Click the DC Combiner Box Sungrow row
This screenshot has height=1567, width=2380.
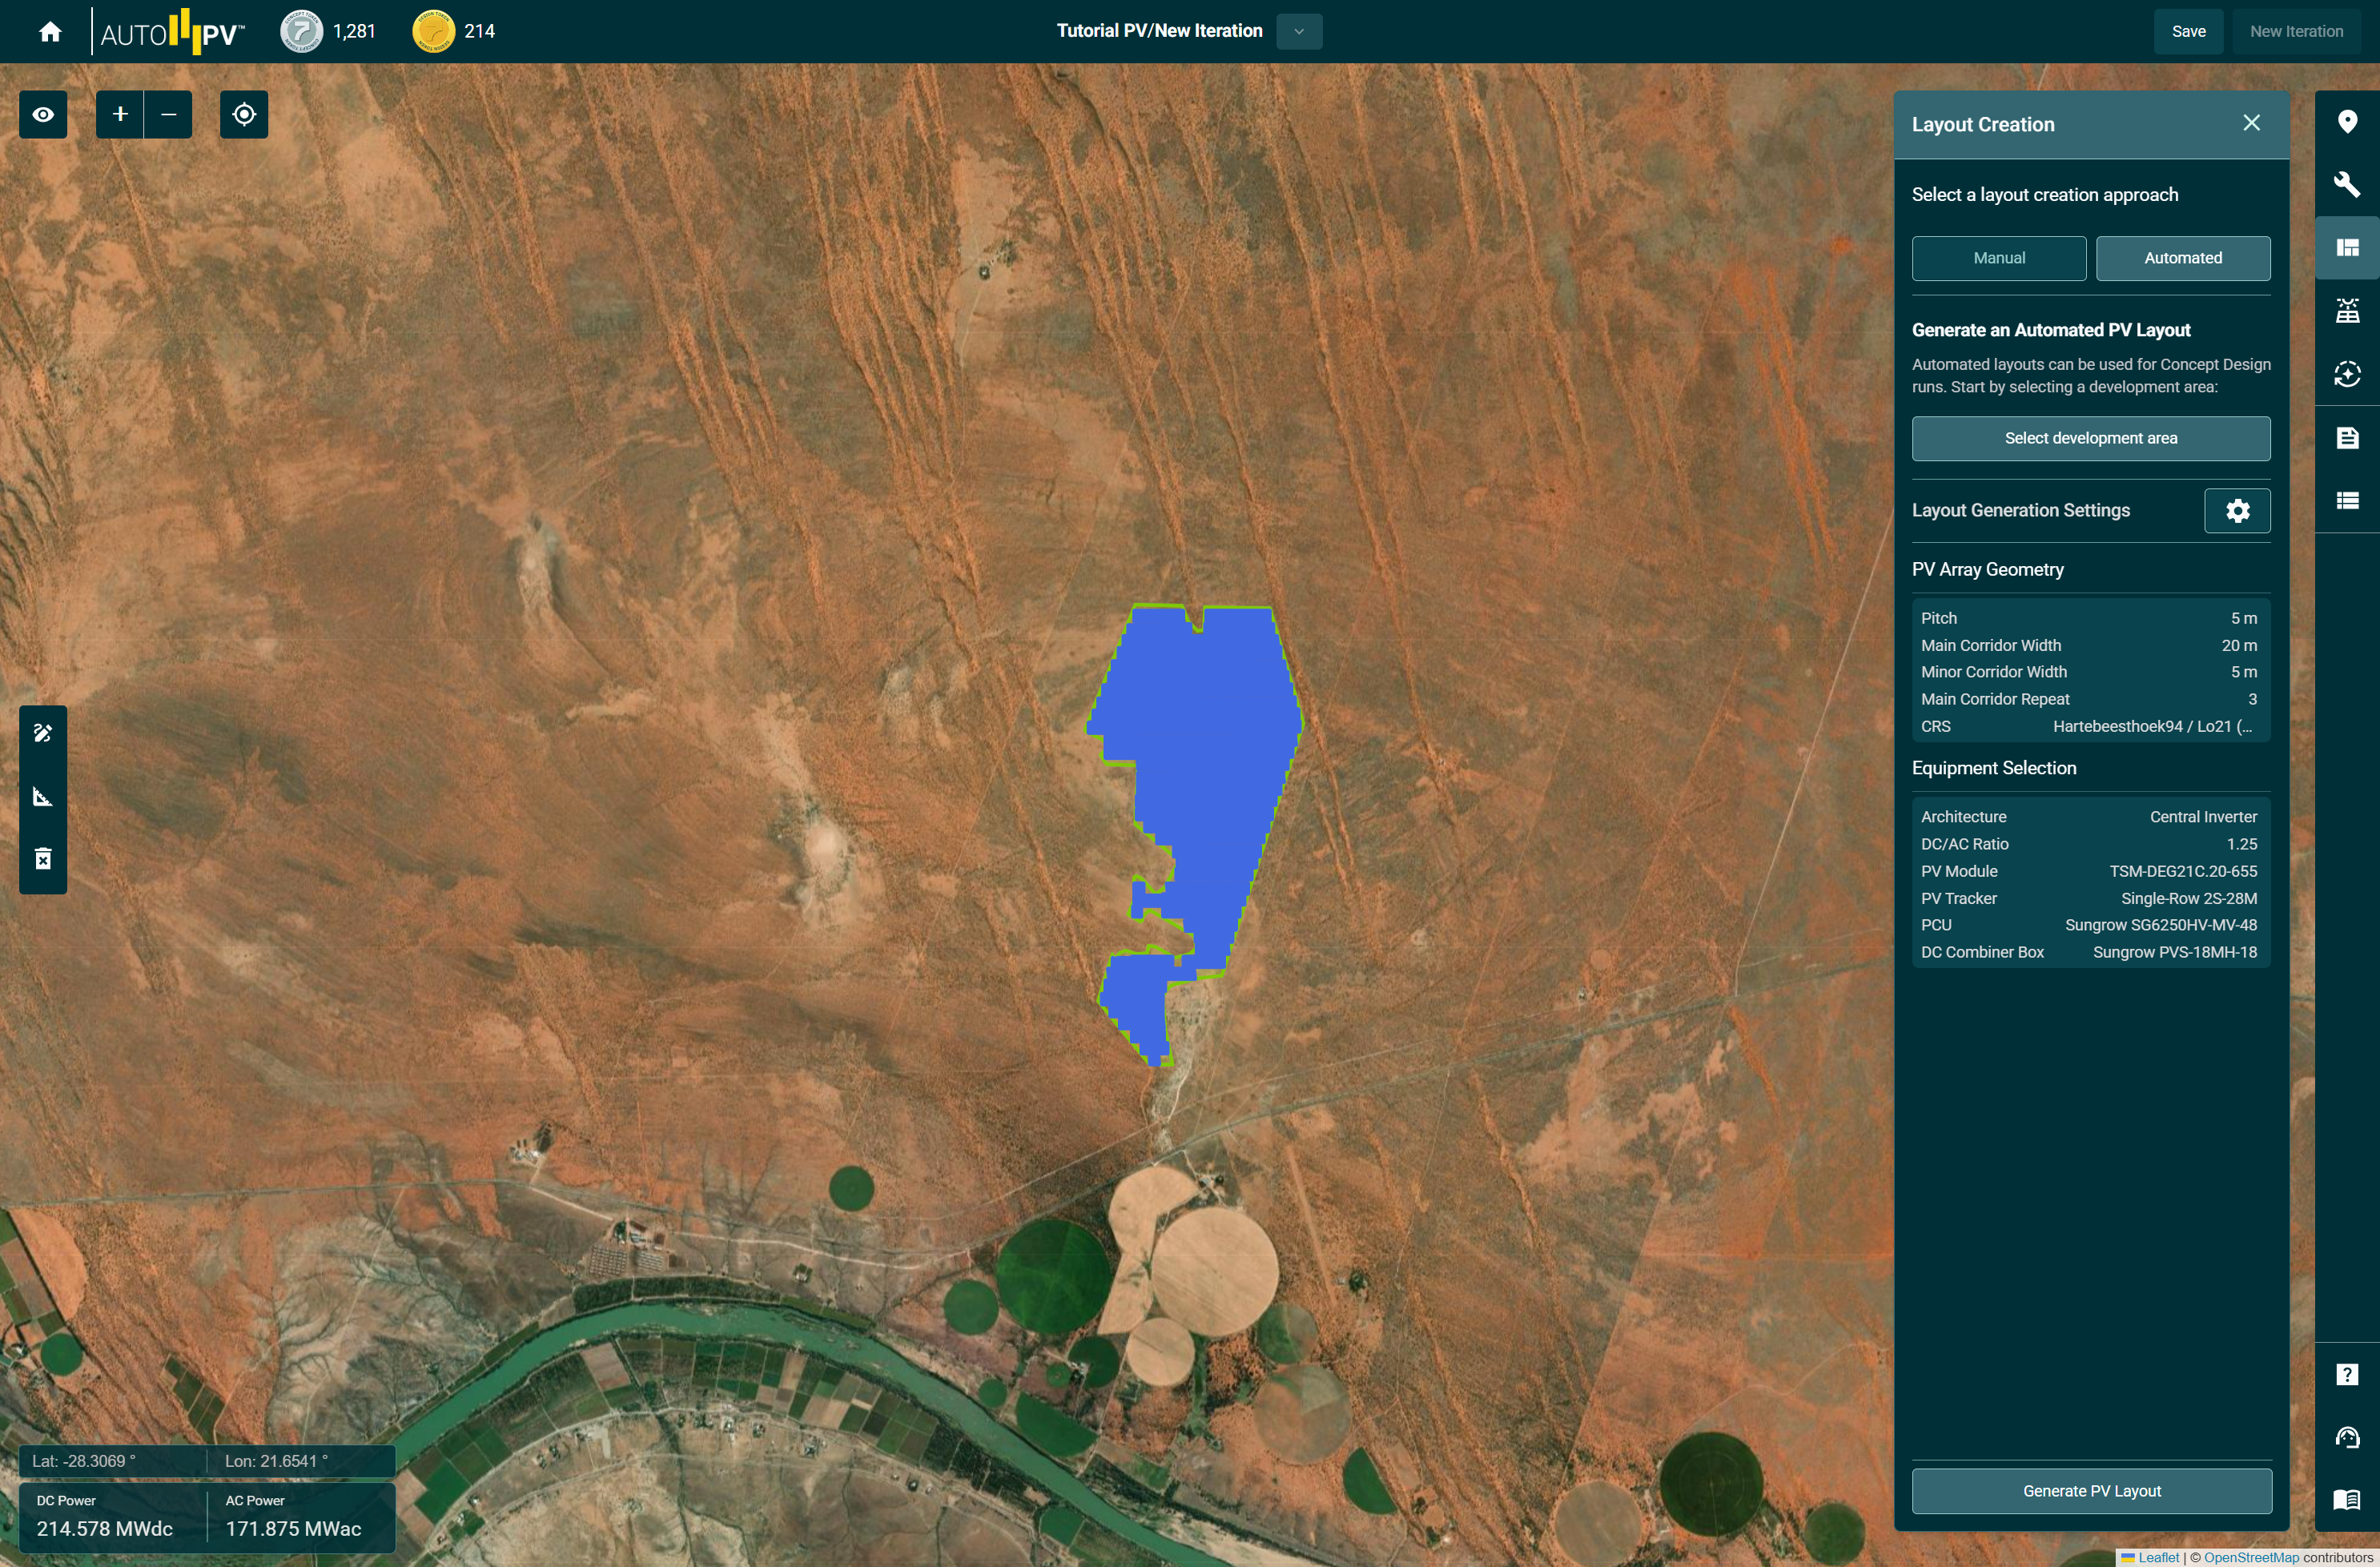tap(2089, 953)
